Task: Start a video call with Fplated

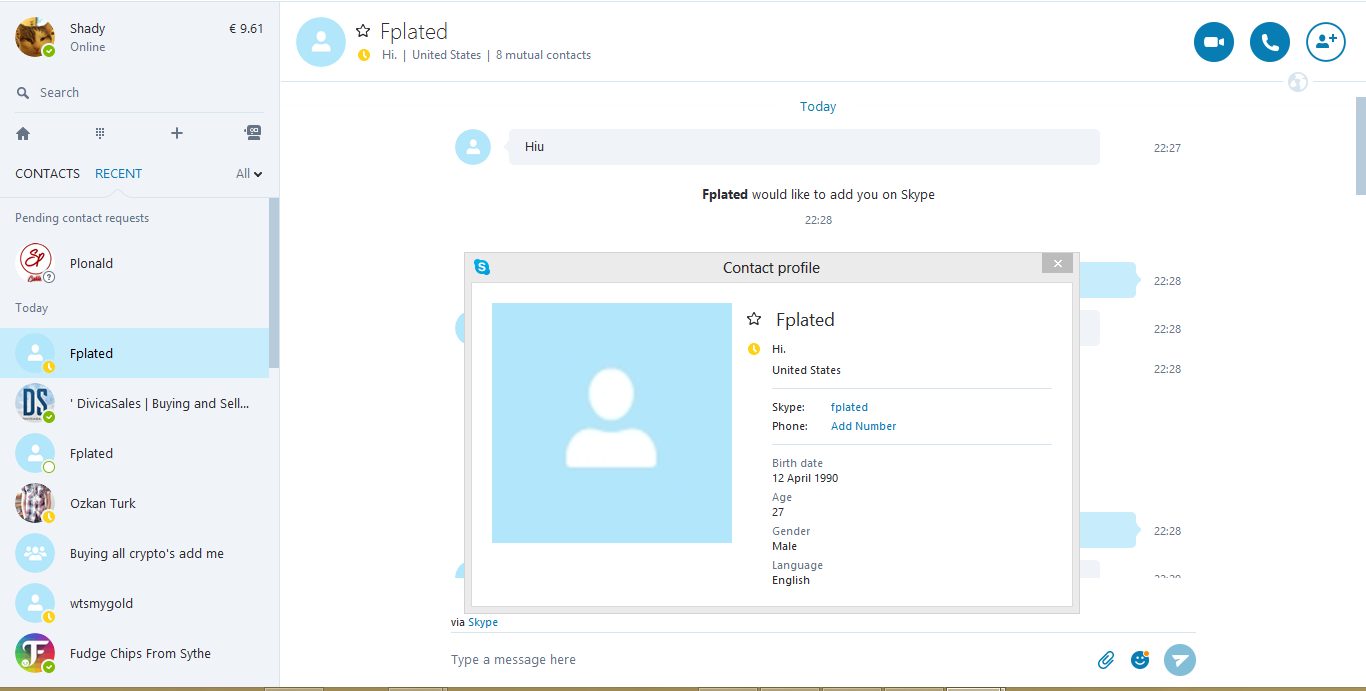Action: [x=1213, y=42]
